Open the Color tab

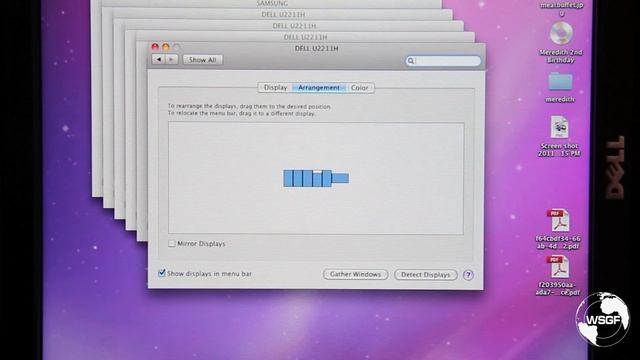(360, 88)
